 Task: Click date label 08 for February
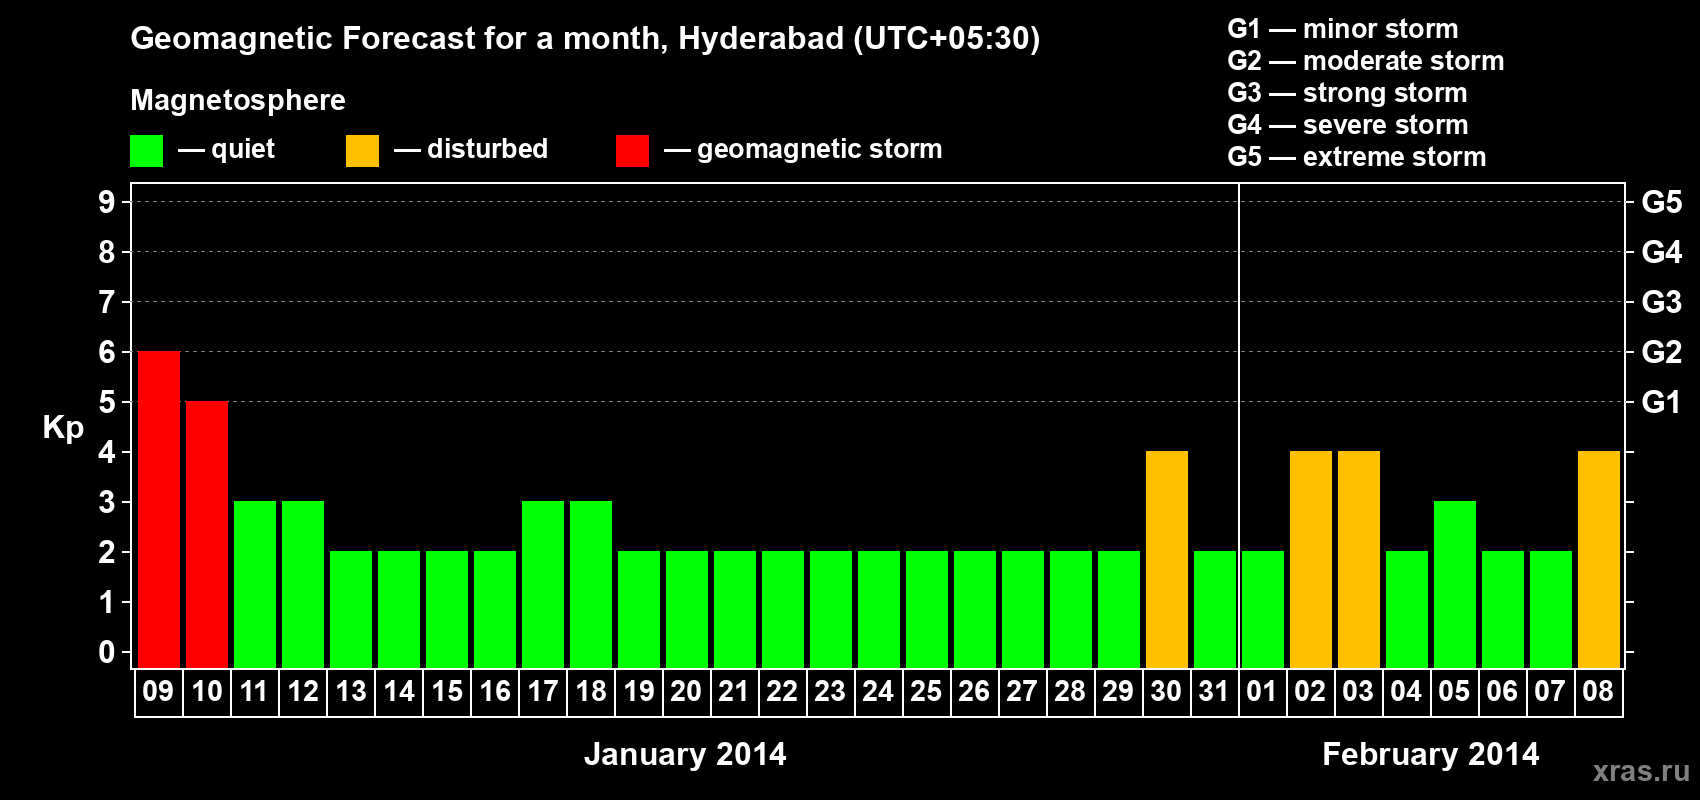(1598, 692)
